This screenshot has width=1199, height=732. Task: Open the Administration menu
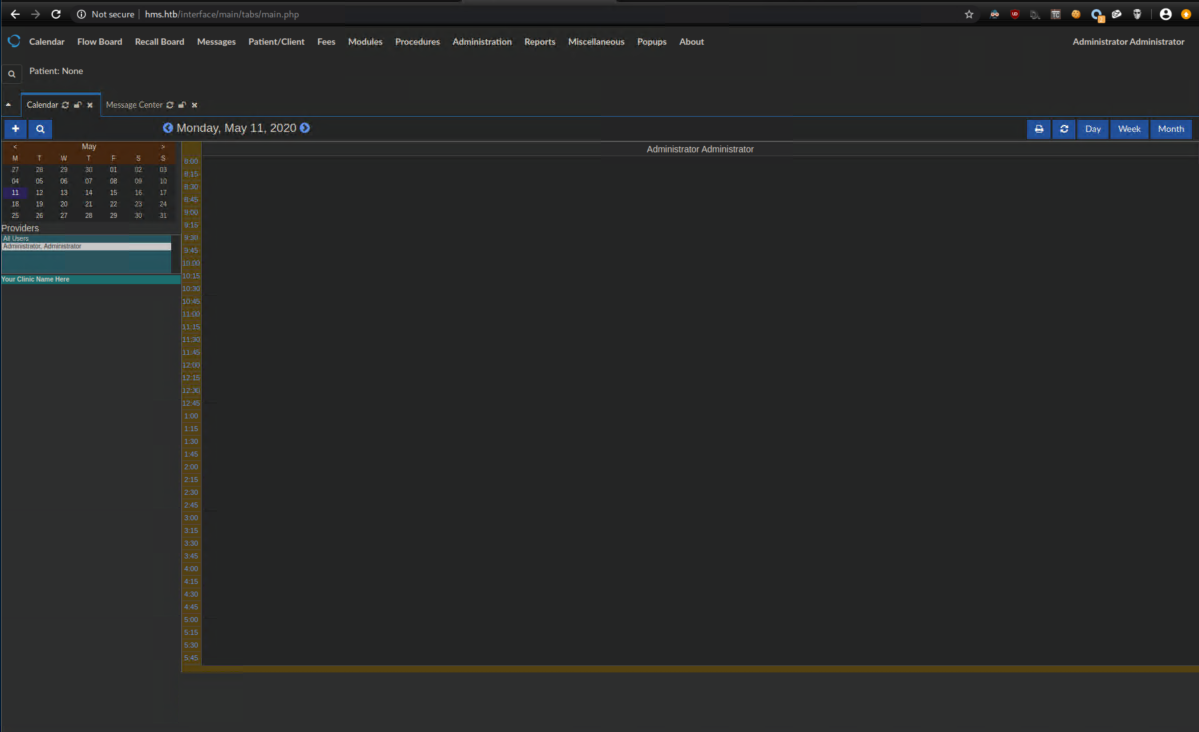[x=481, y=42]
